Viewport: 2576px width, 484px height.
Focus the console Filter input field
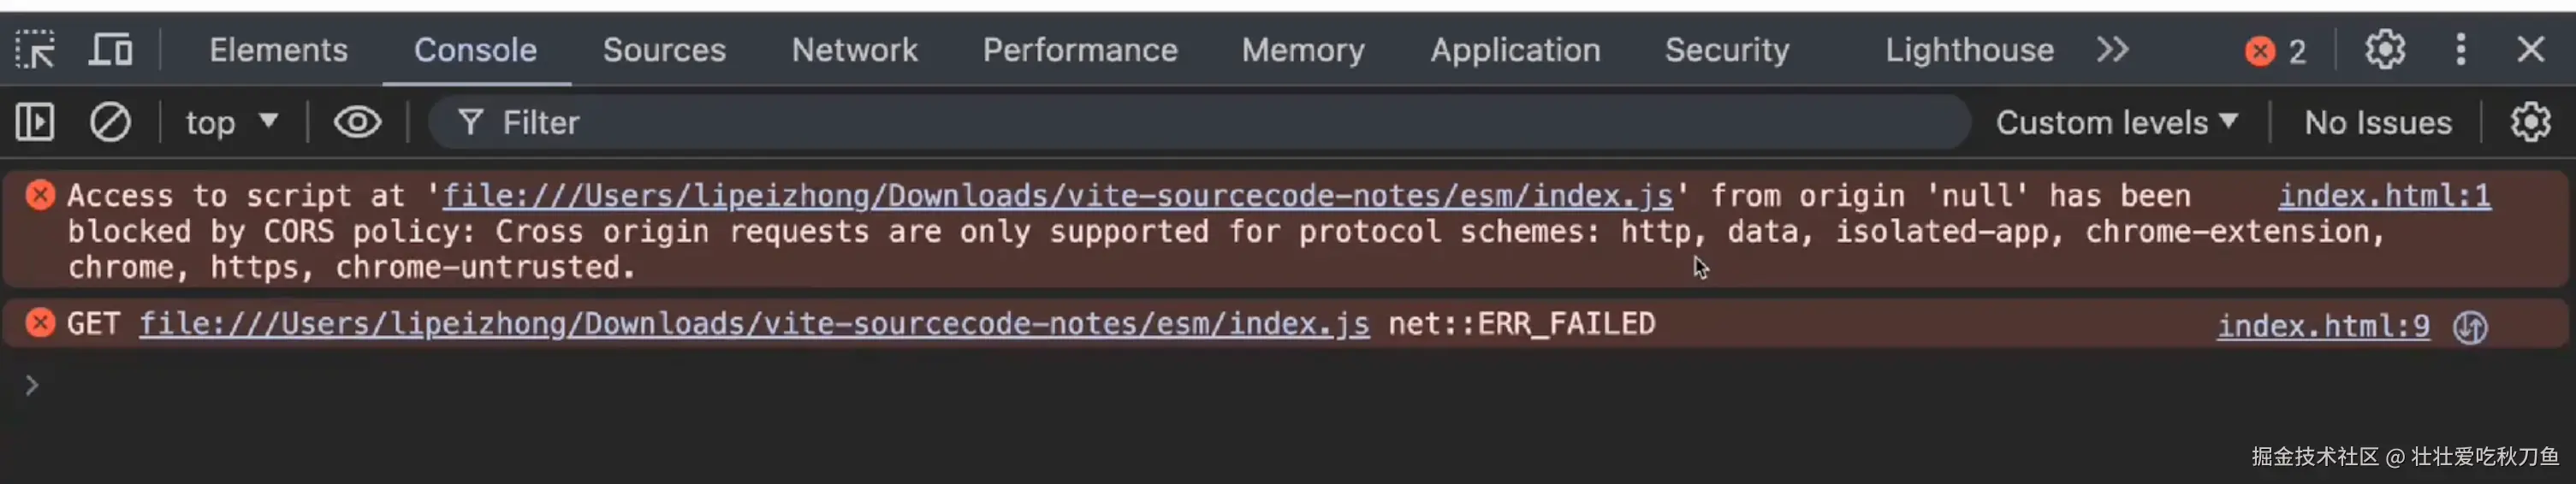1200,123
